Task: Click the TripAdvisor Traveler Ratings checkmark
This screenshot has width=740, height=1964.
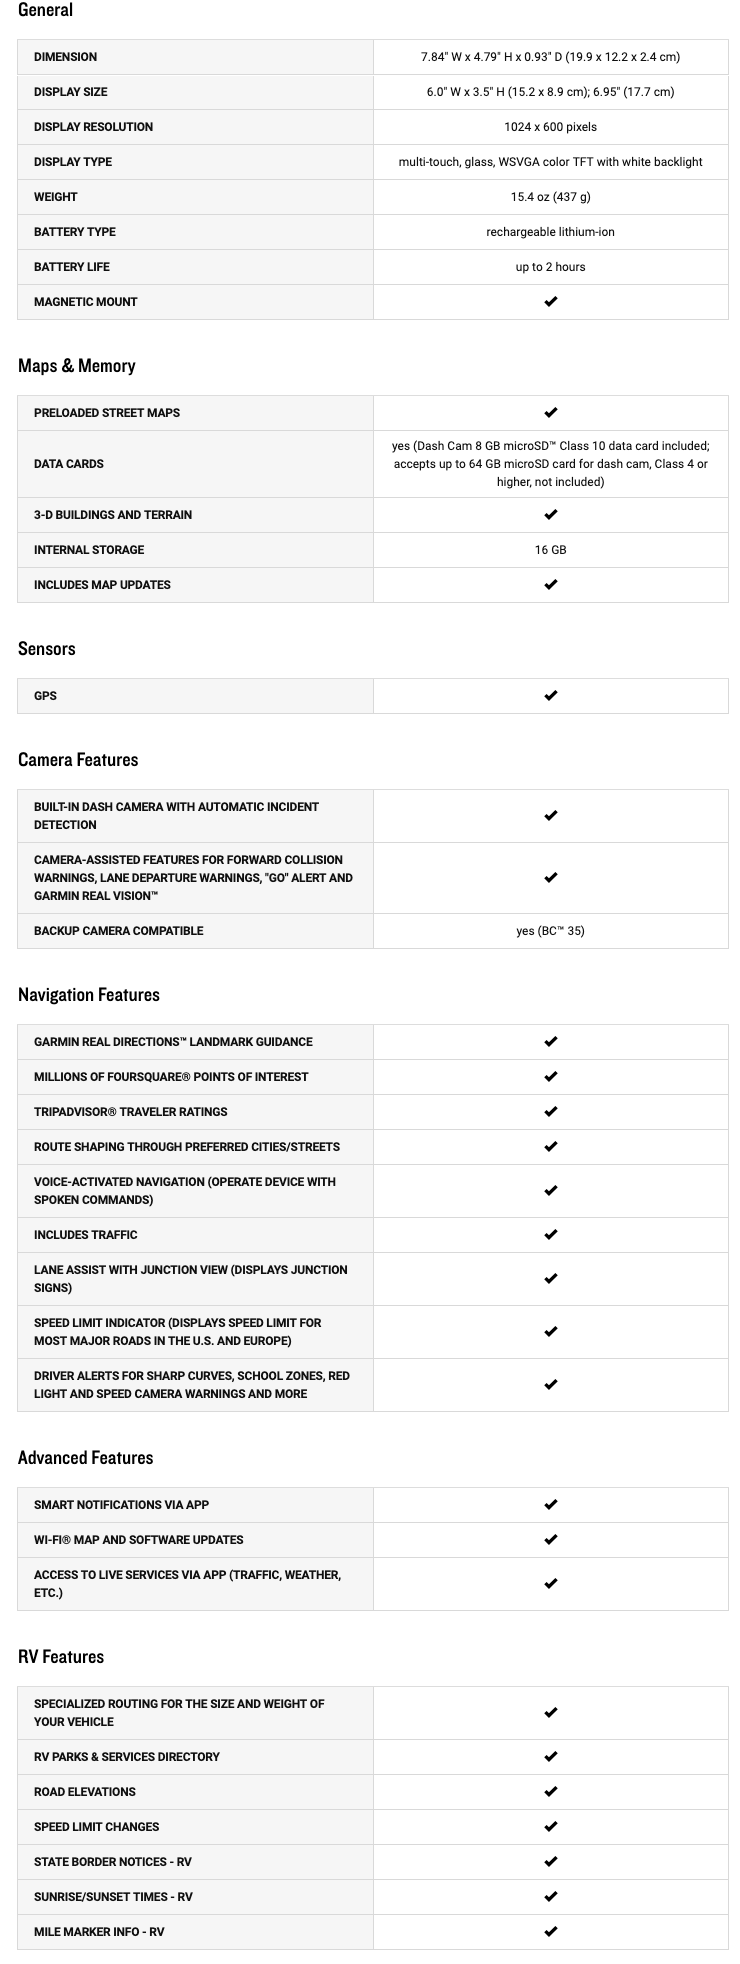Action: point(550,1112)
